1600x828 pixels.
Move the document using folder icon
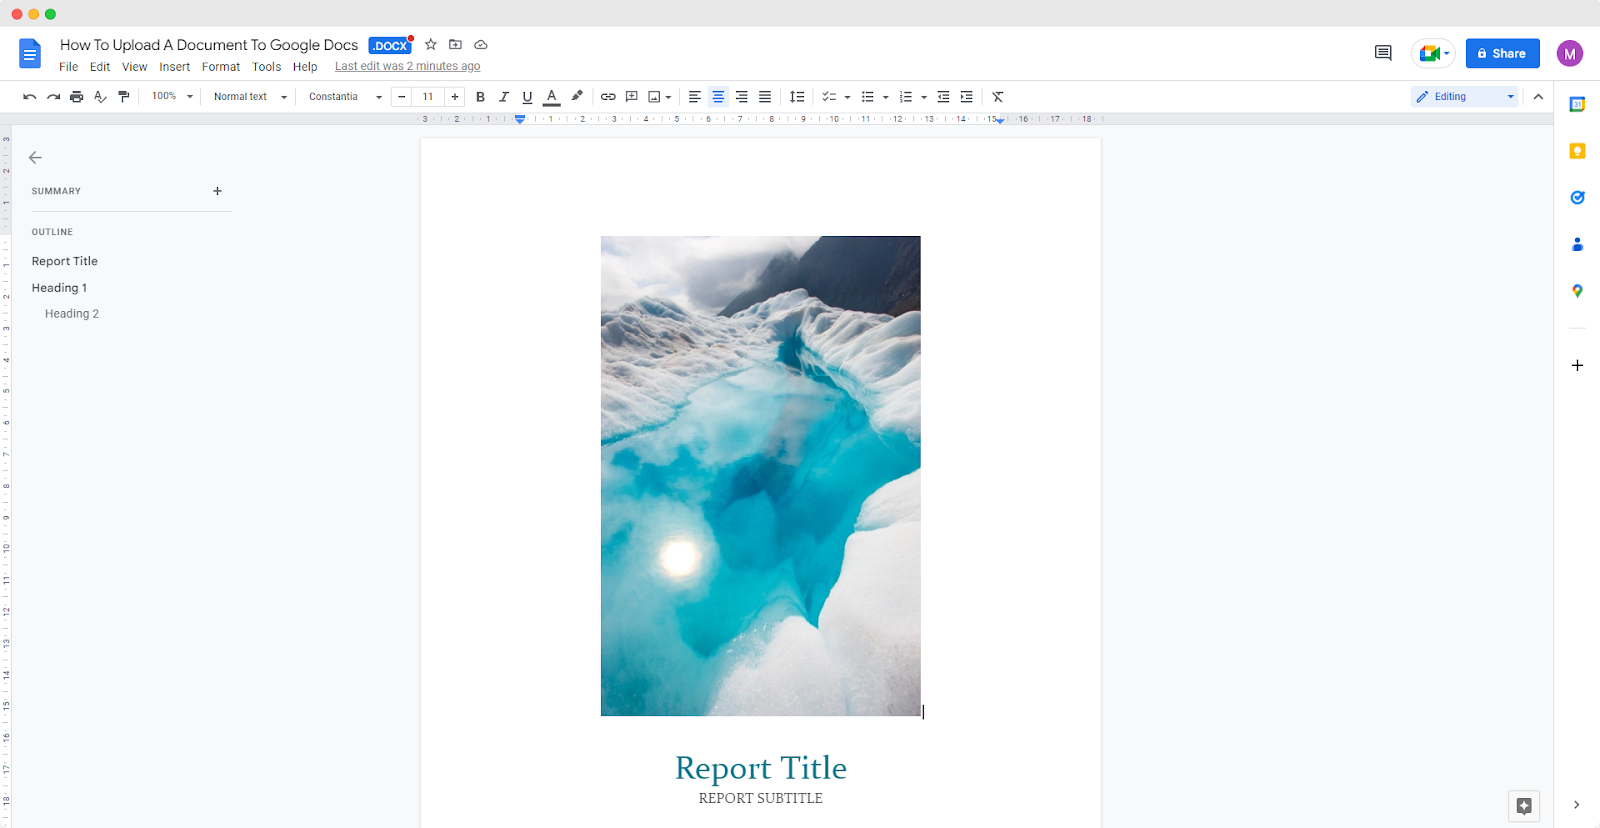[456, 45]
